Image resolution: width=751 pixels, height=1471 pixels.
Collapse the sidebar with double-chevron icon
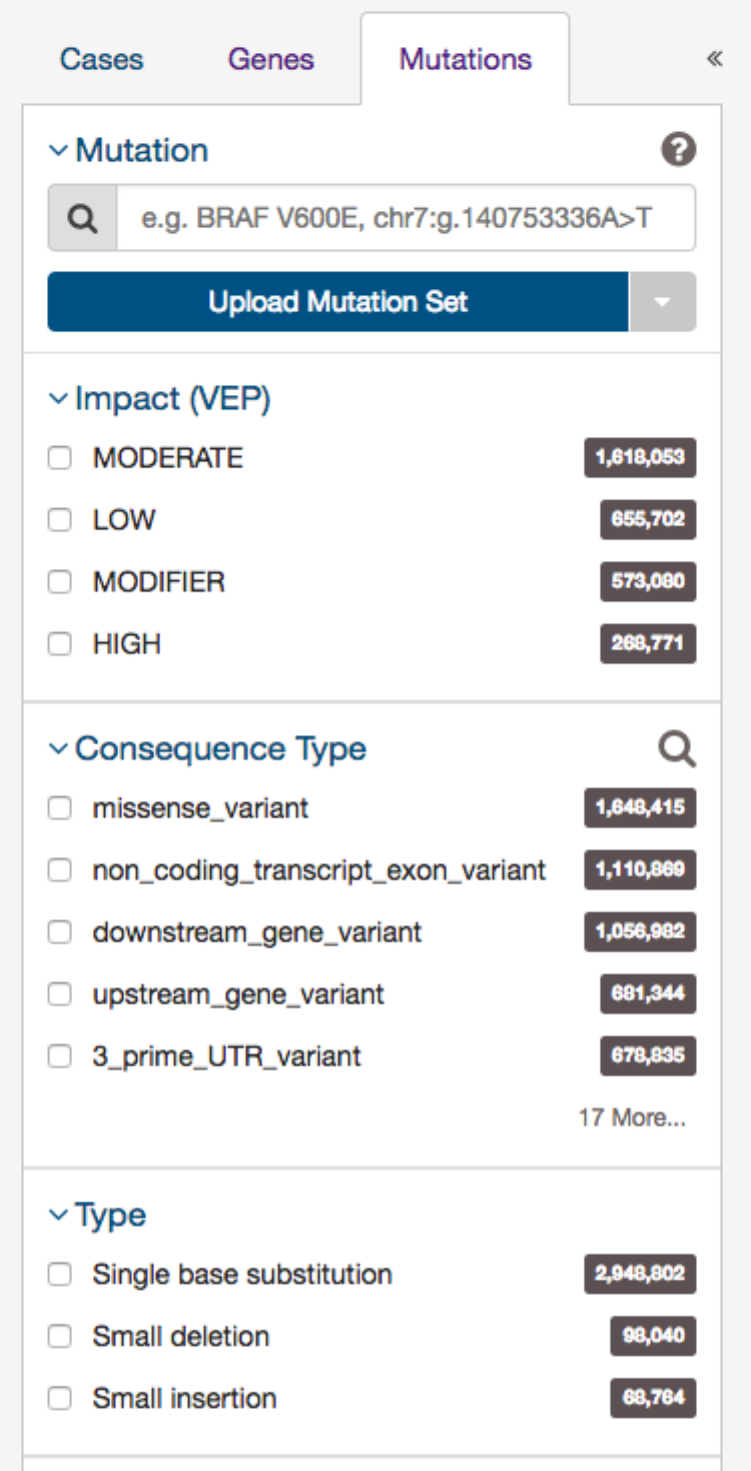714,59
